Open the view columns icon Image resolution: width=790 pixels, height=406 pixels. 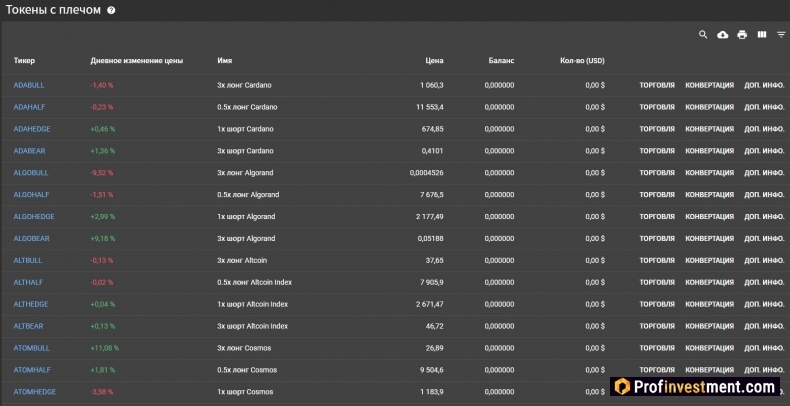point(762,35)
